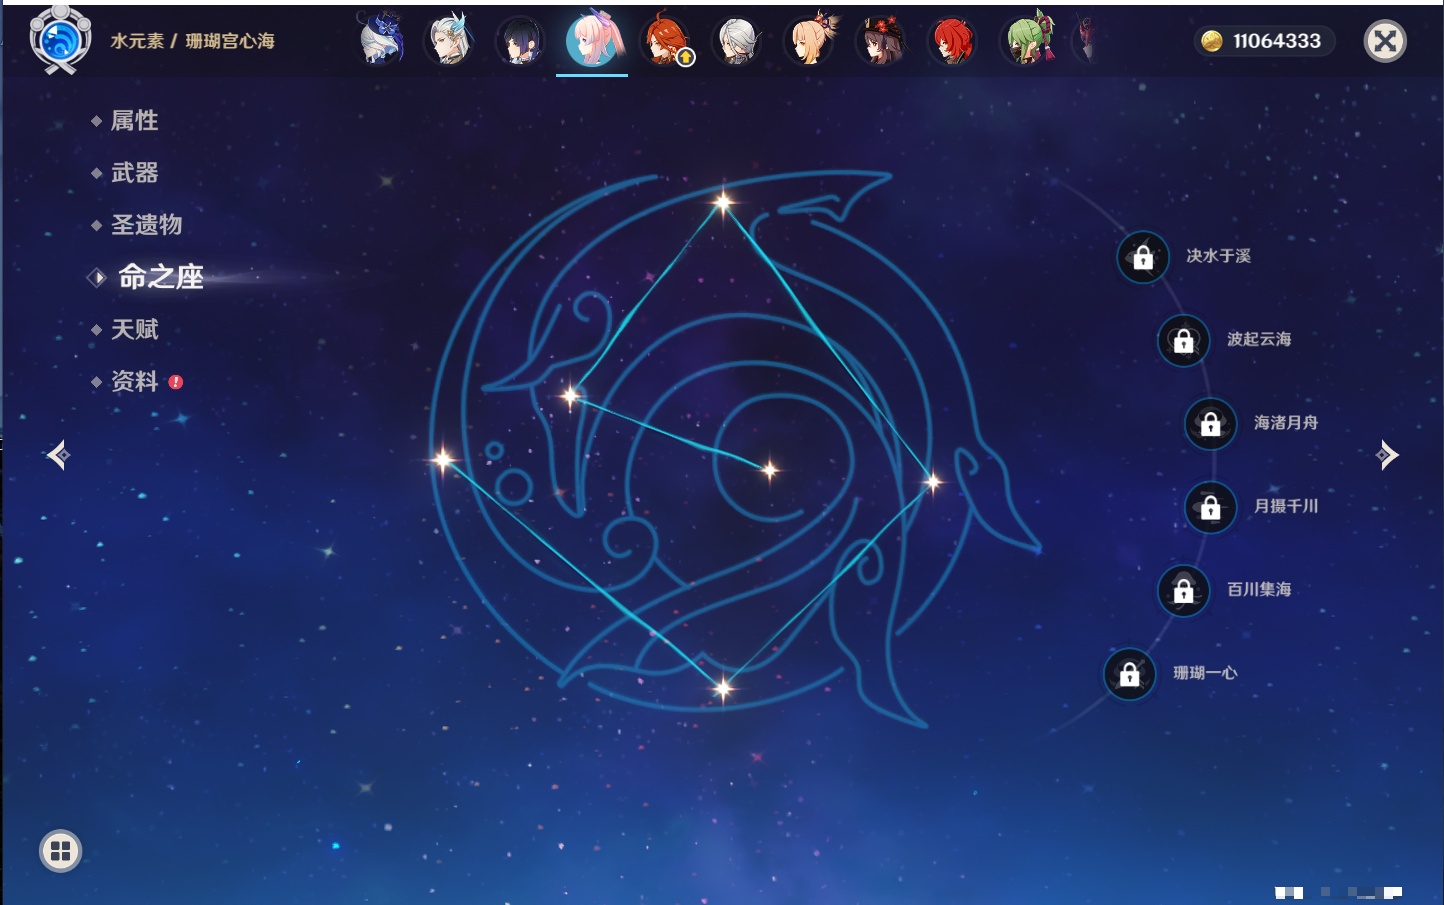Pick the green-haired masked character avatar
The image size is (1444, 905).
pos(1029,41)
